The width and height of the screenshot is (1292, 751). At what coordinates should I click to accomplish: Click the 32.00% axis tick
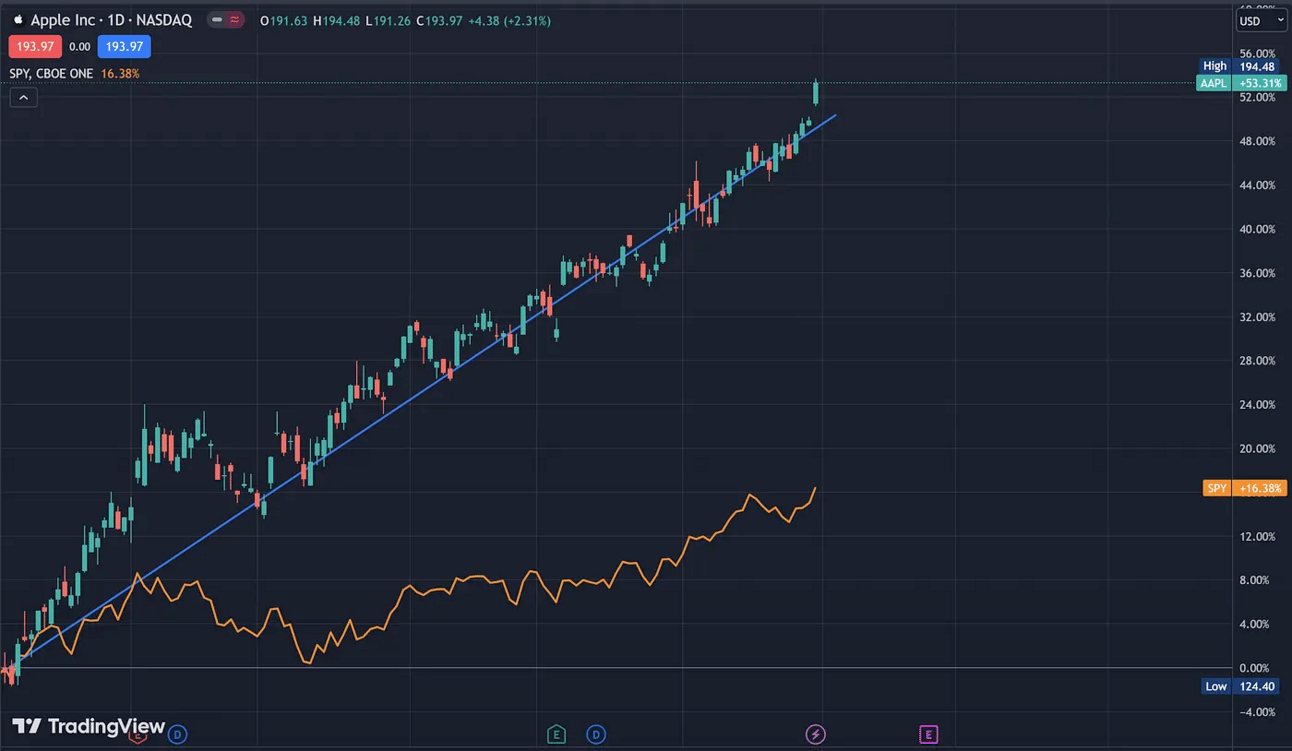[1257, 317]
